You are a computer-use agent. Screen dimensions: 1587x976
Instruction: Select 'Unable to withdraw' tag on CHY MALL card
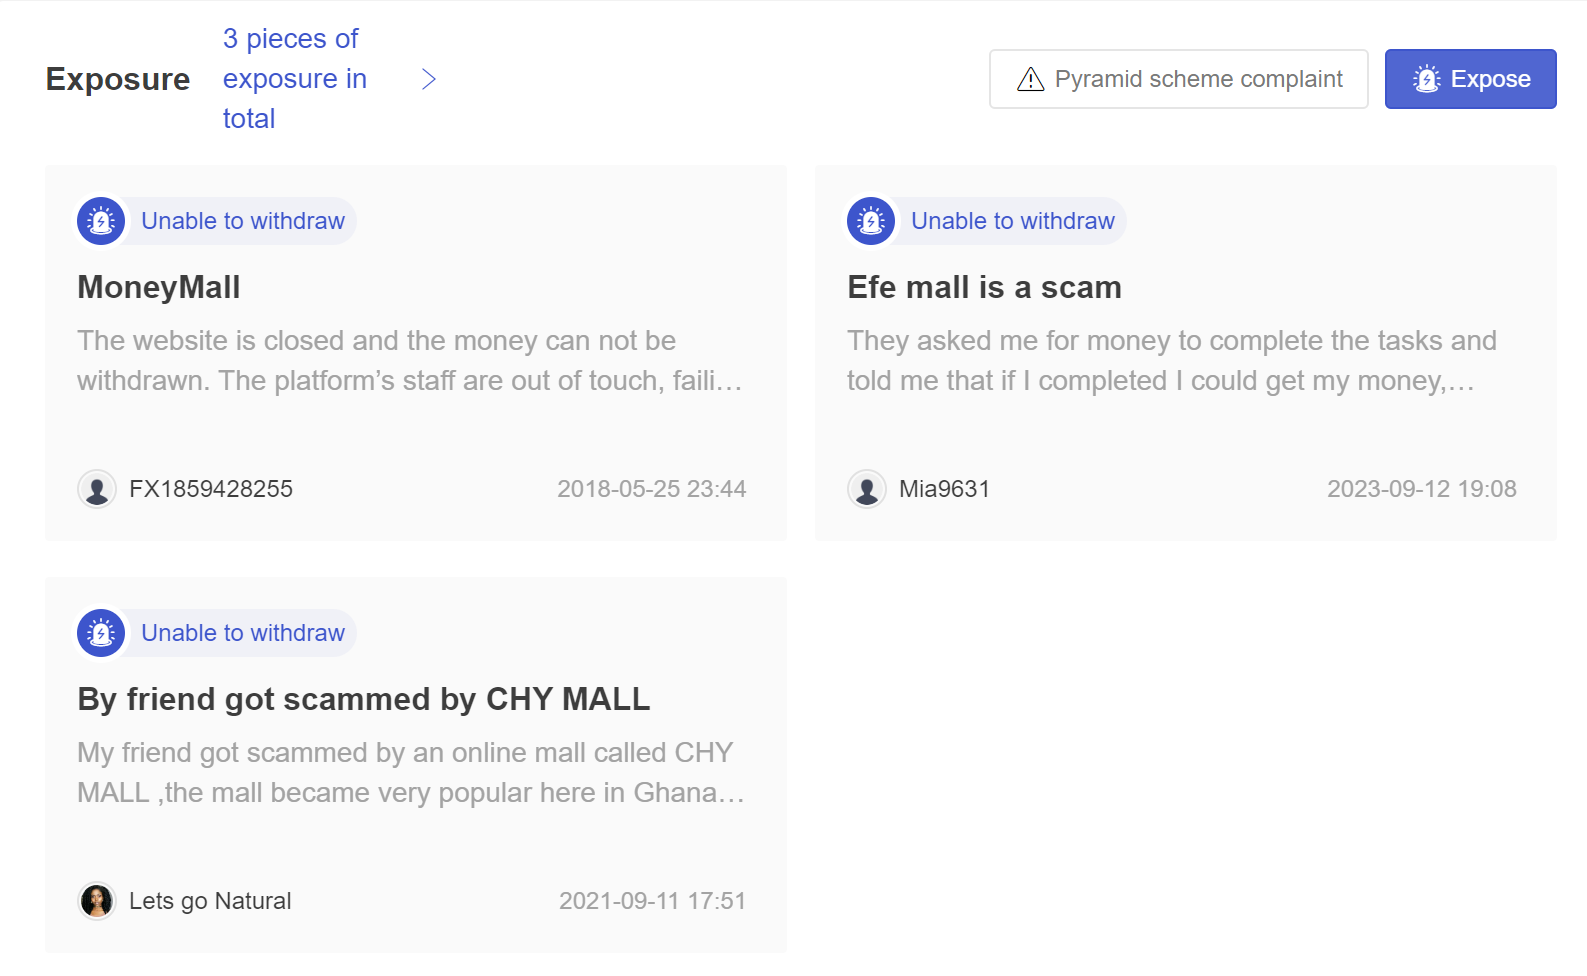click(243, 633)
